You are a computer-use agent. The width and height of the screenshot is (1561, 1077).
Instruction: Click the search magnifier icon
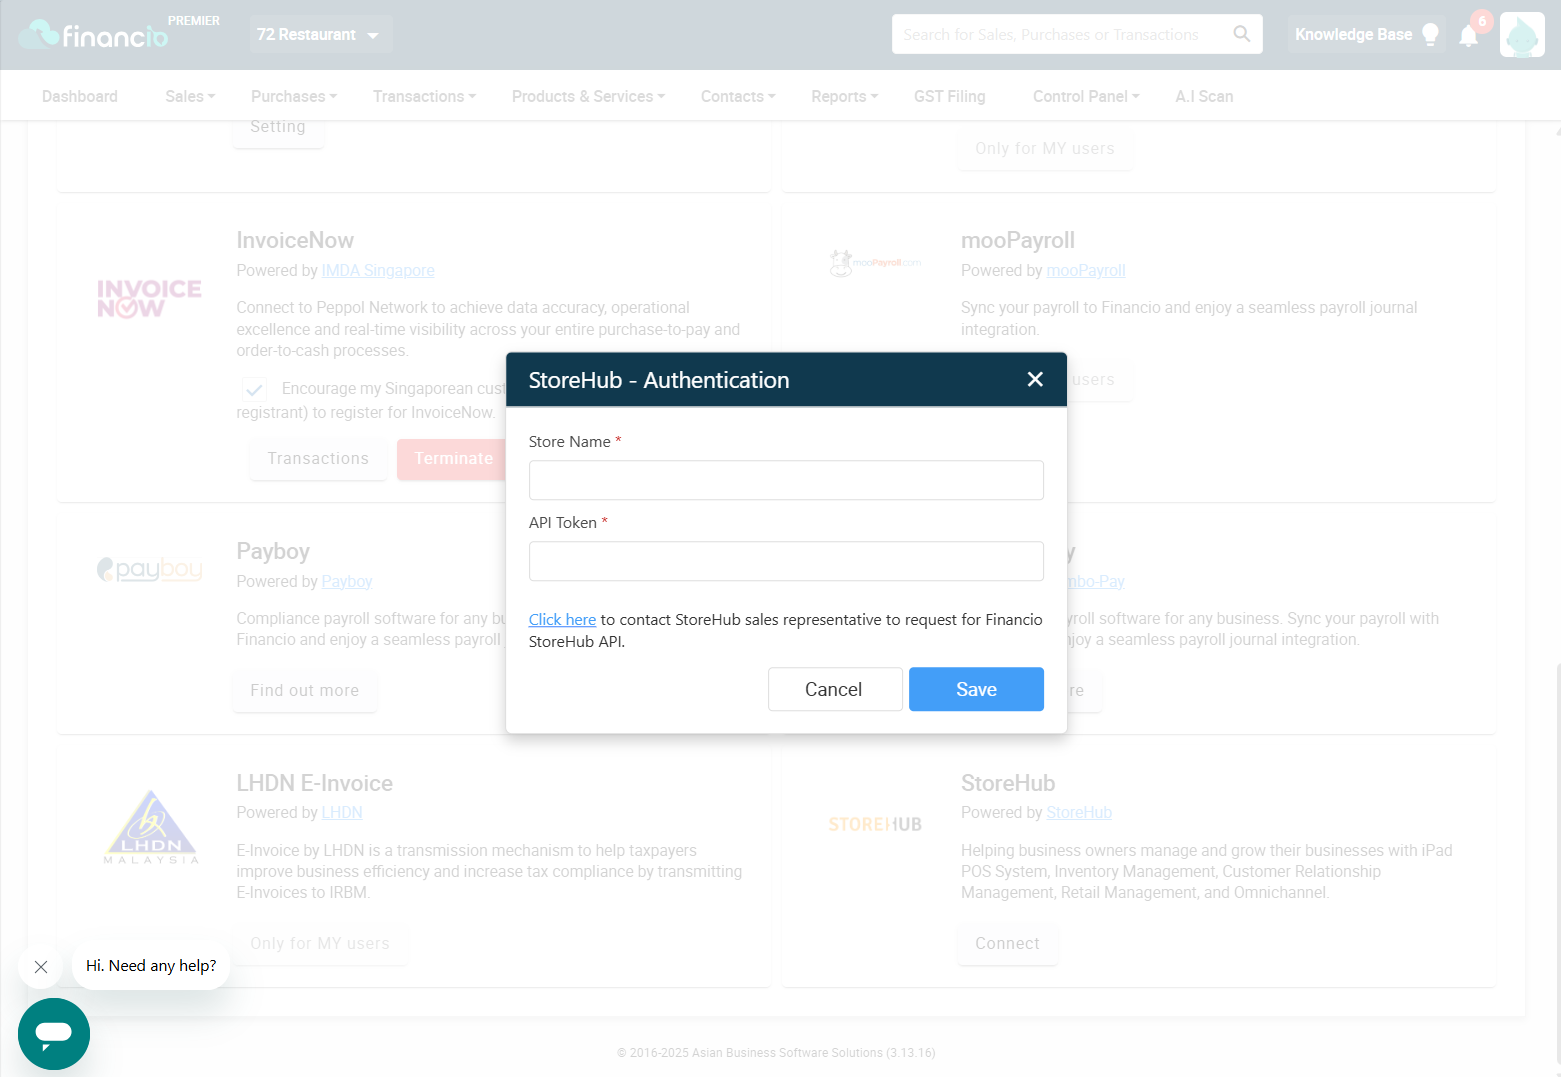[1241, 34]
